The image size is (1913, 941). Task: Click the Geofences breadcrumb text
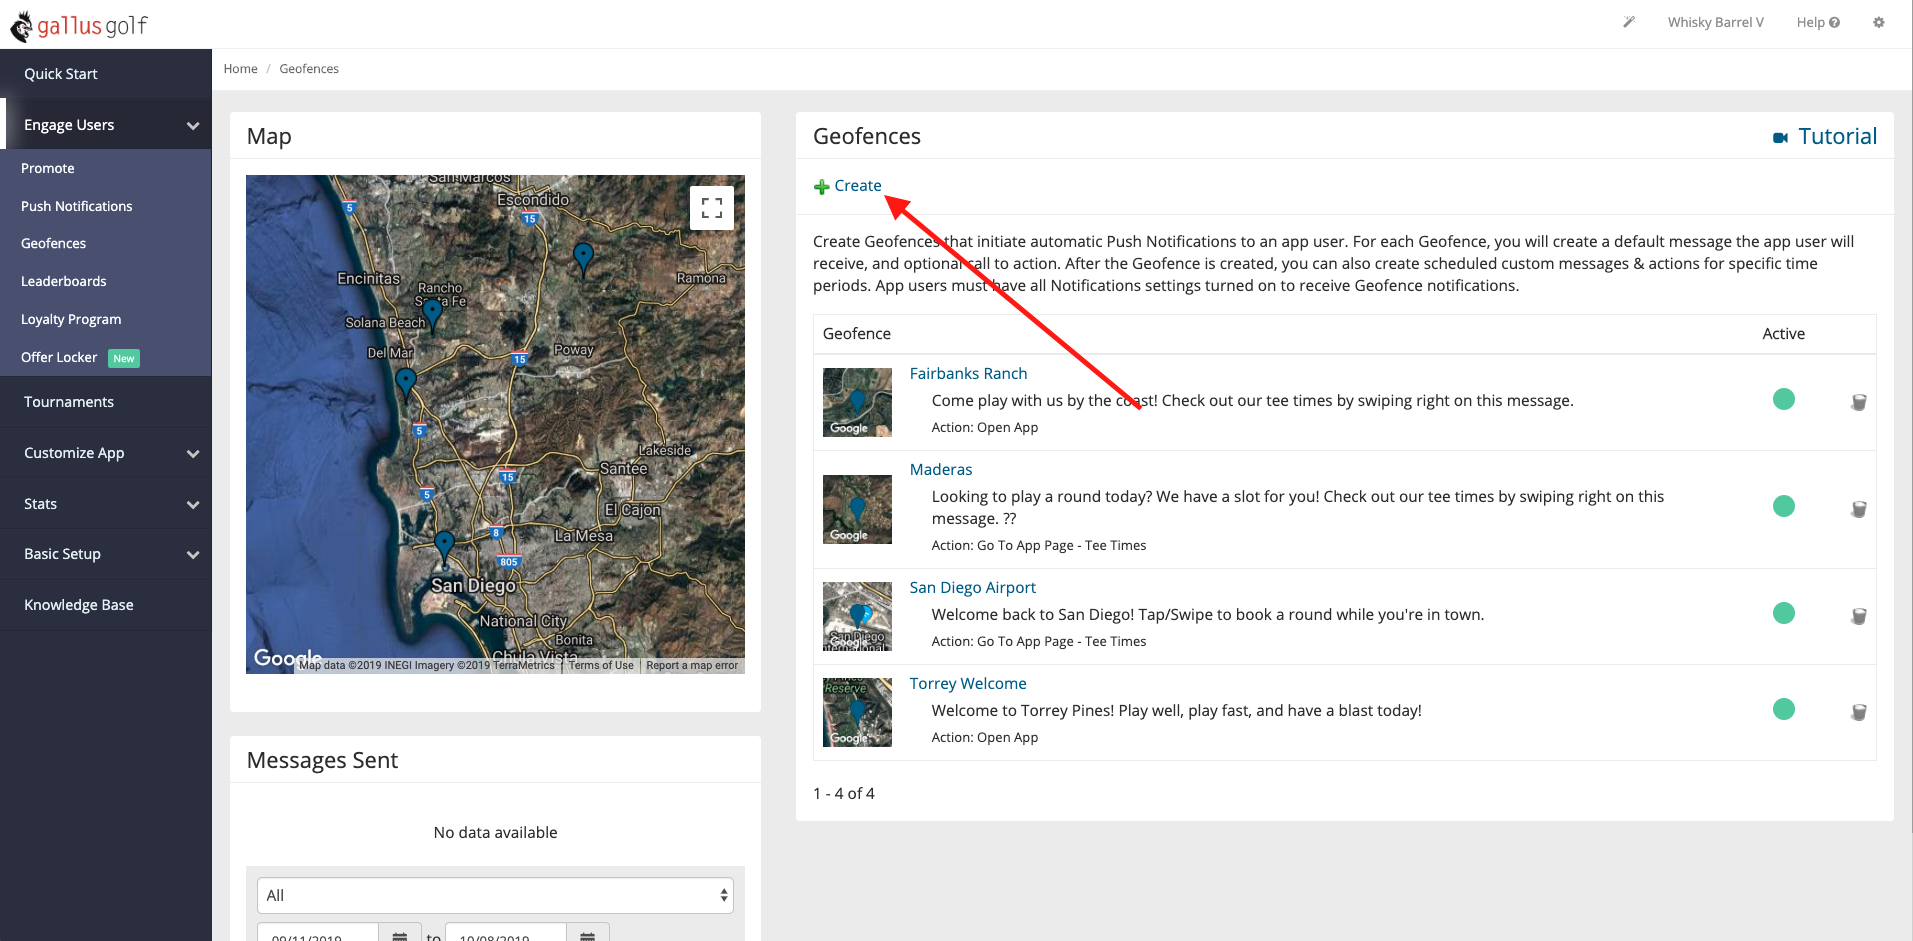[x=309, y=69]
